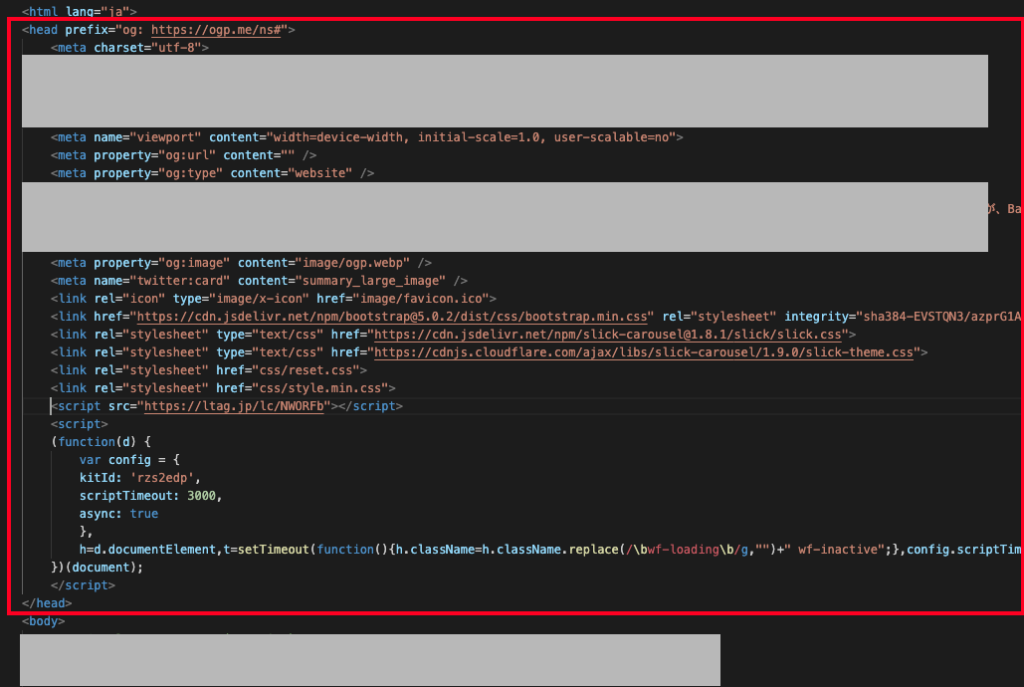Click the opening <body> tag
Image resolution: width=1024 pixels, height=687 pixels.
pos(43,621)
